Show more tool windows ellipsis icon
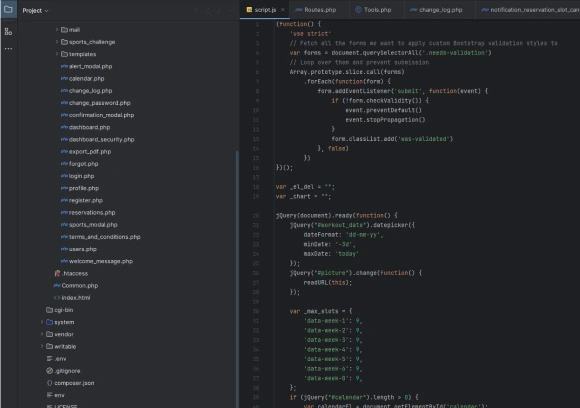Viewport: 580px width, 408px height. point(8,48)
